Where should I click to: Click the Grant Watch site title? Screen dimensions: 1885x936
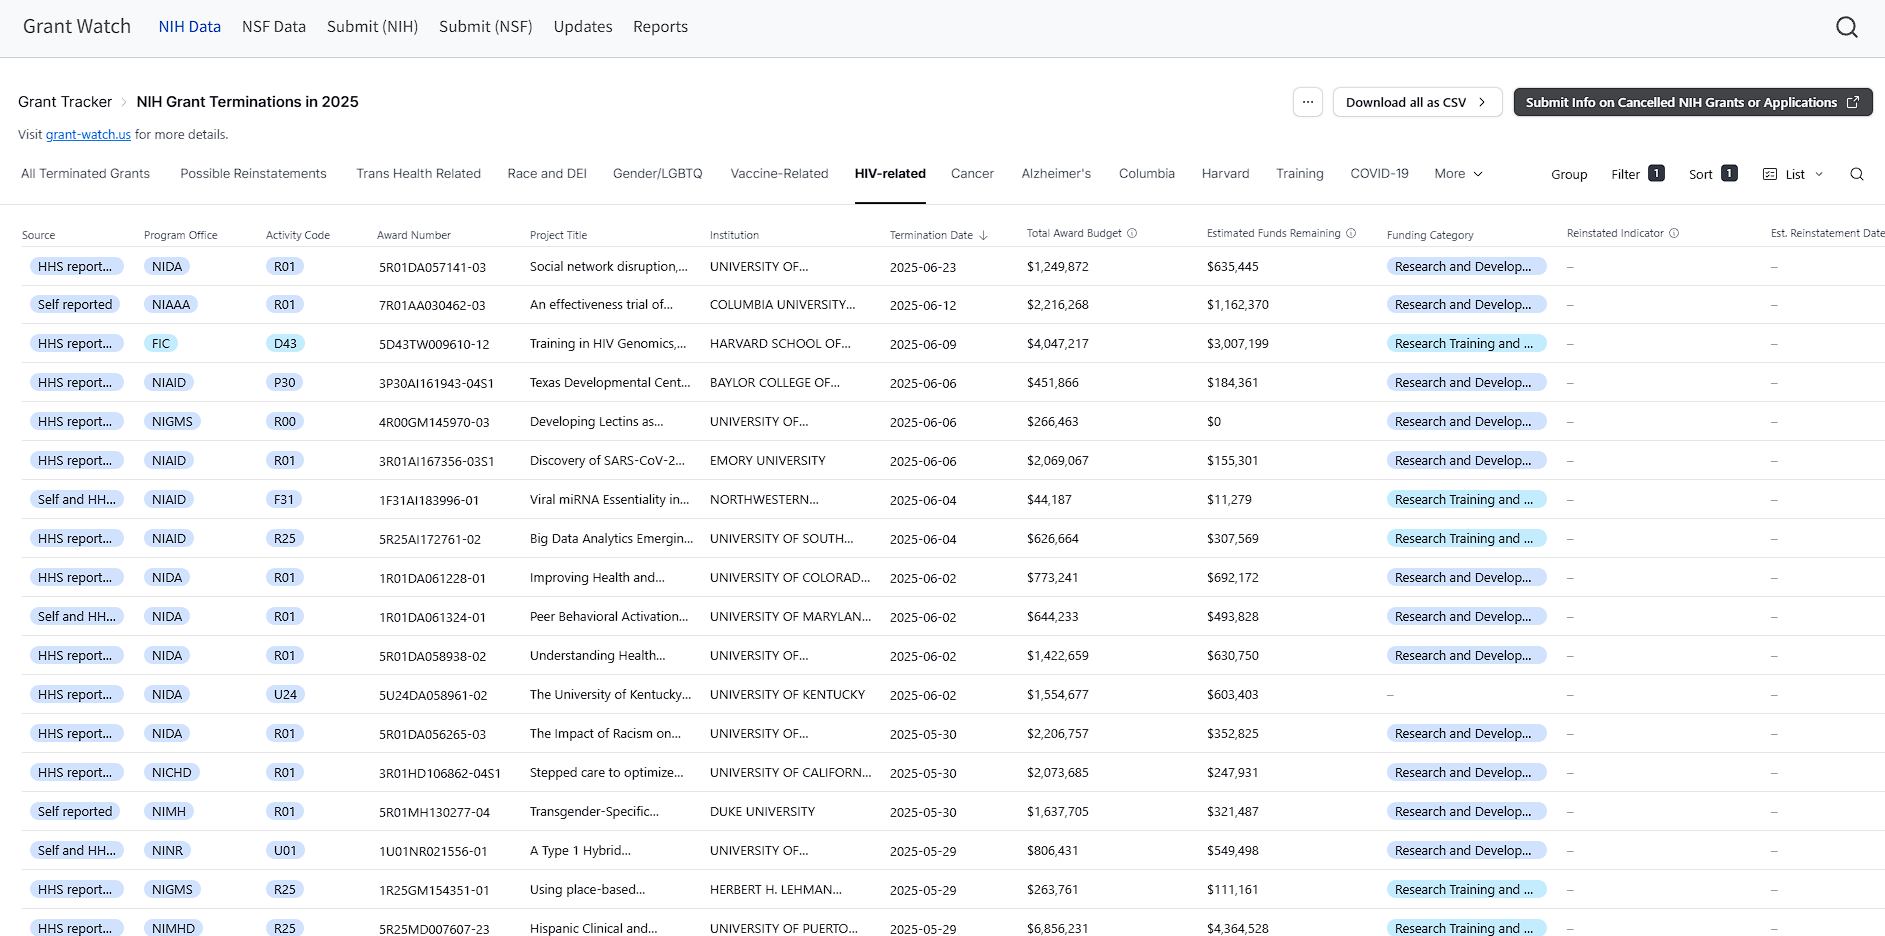point(77,26)
